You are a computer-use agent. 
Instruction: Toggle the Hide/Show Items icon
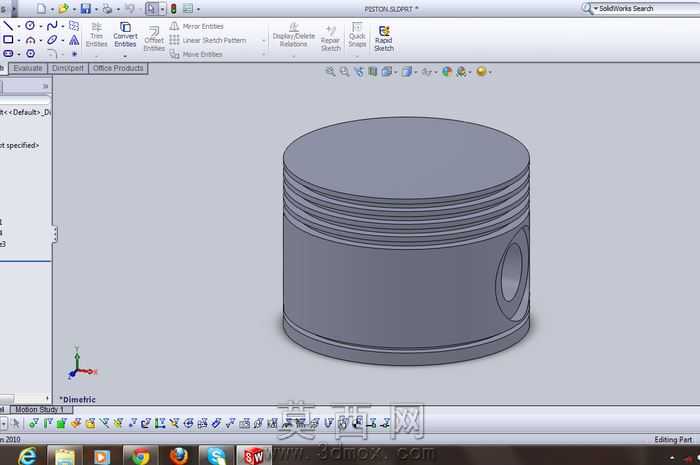(426, 71)
